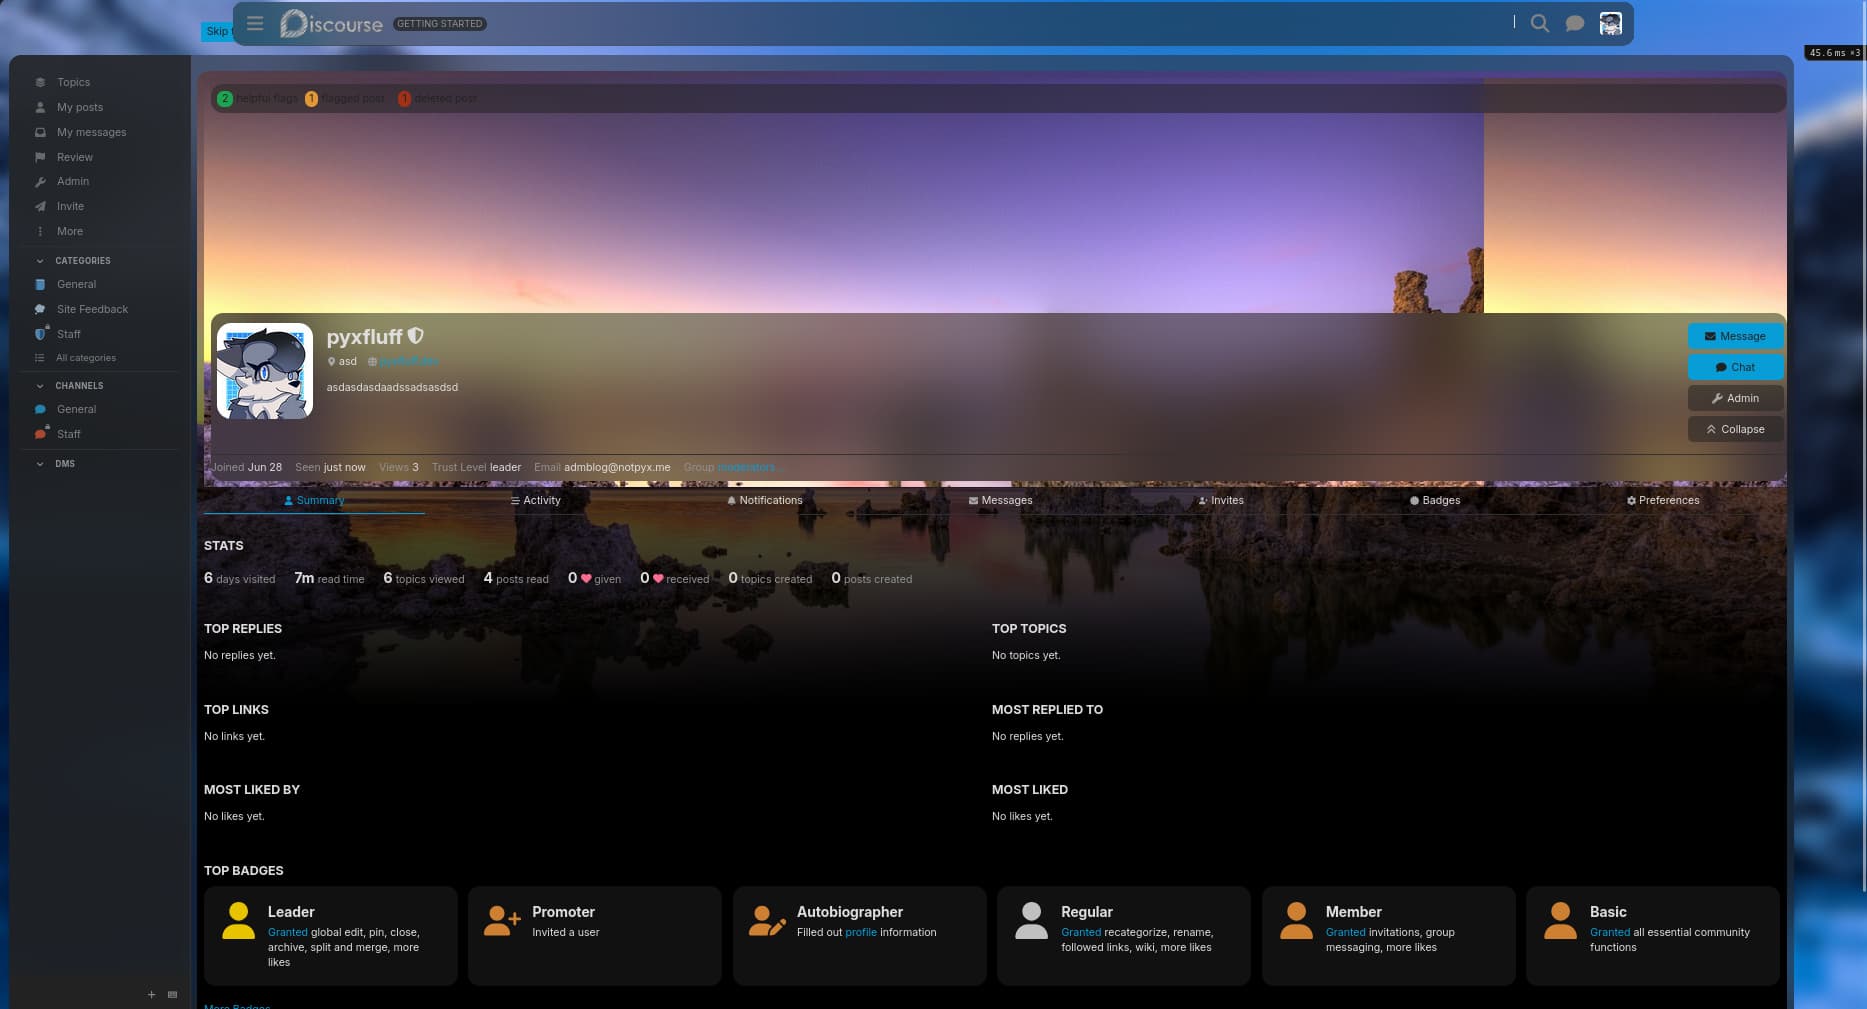Toggle the keyboard shortcuts icon in sidebar footer
This screenshot has height=1009, width=1867.
point(172,995)
